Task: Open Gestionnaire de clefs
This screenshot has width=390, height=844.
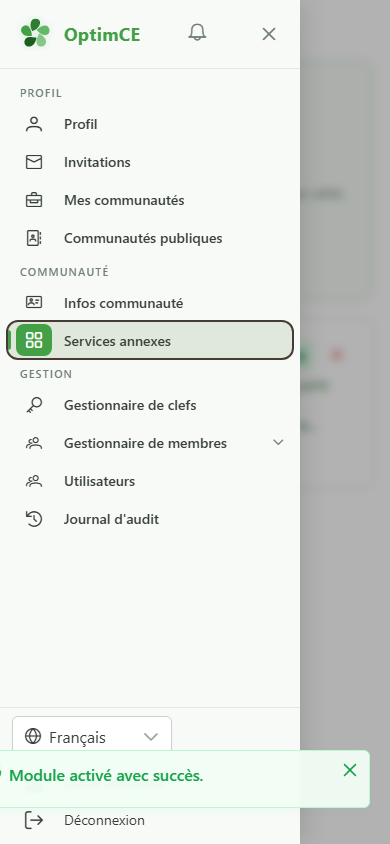Action: click(150, 405)
